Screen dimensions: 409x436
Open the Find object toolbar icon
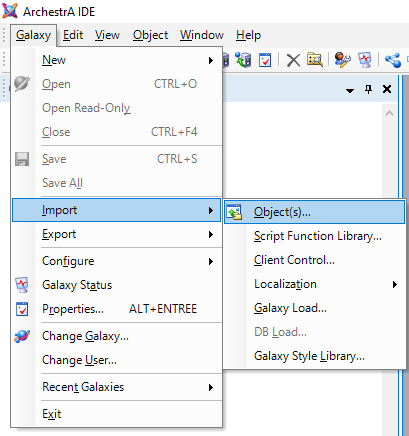(x=315, y=60)
